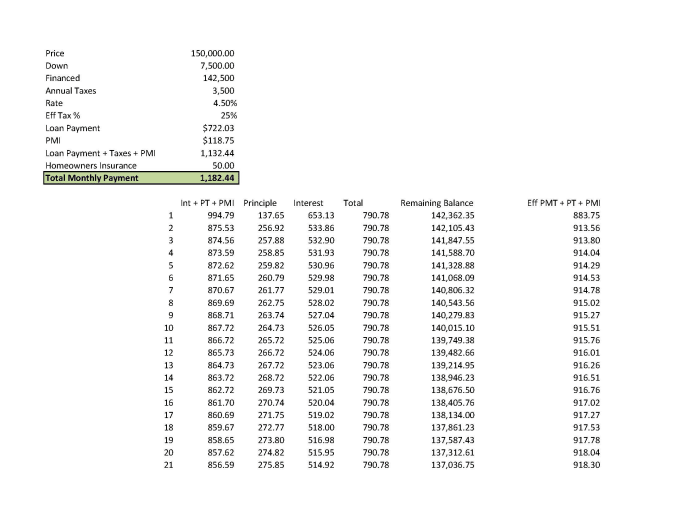
Task: Select row number 10
Action: [169, 328]
